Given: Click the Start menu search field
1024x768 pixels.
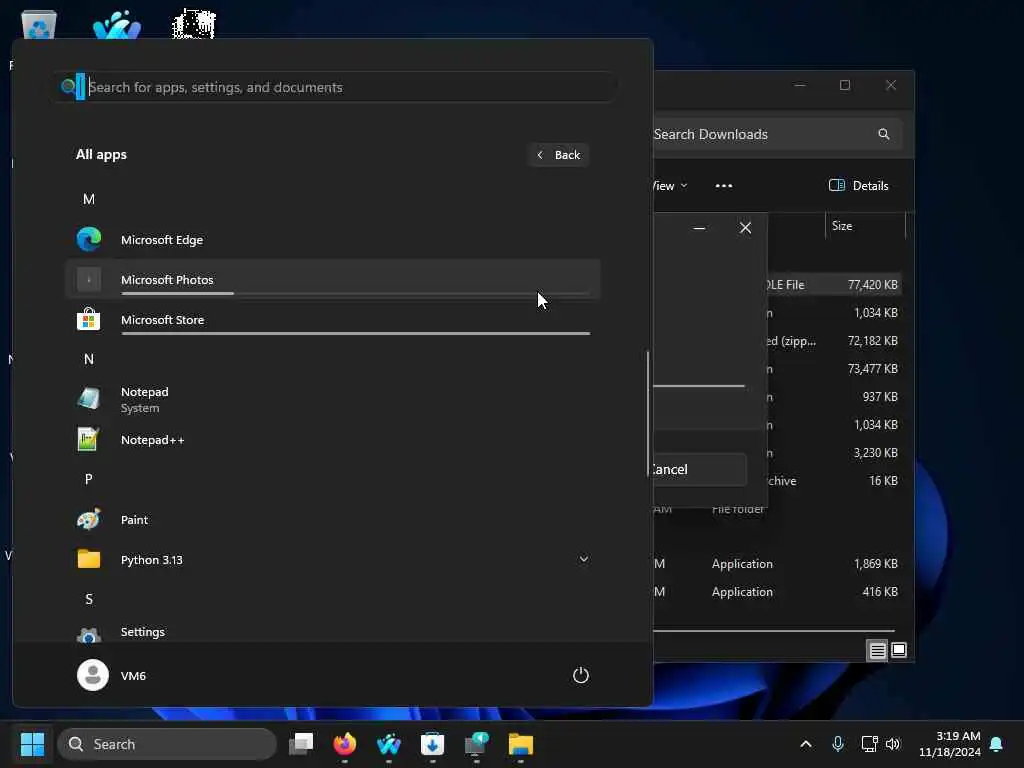Looking at the screenshot, I should 334,87.
